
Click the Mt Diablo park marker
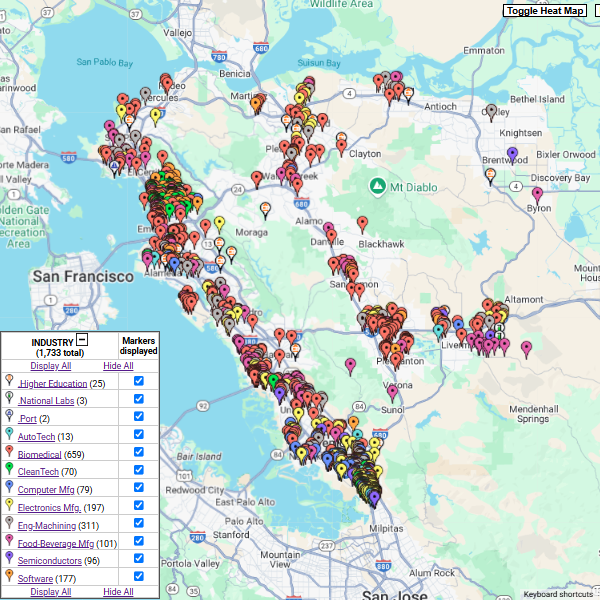coord(377,186)
